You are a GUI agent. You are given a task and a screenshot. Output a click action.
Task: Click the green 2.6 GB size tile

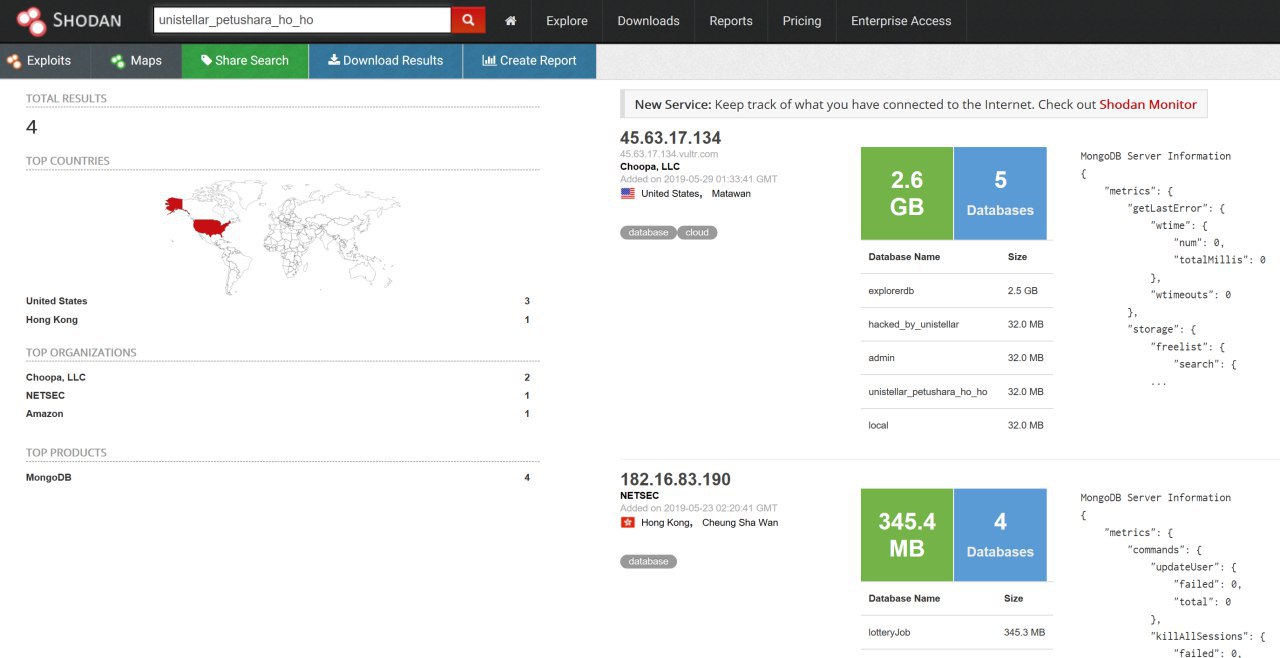[907, 193]
